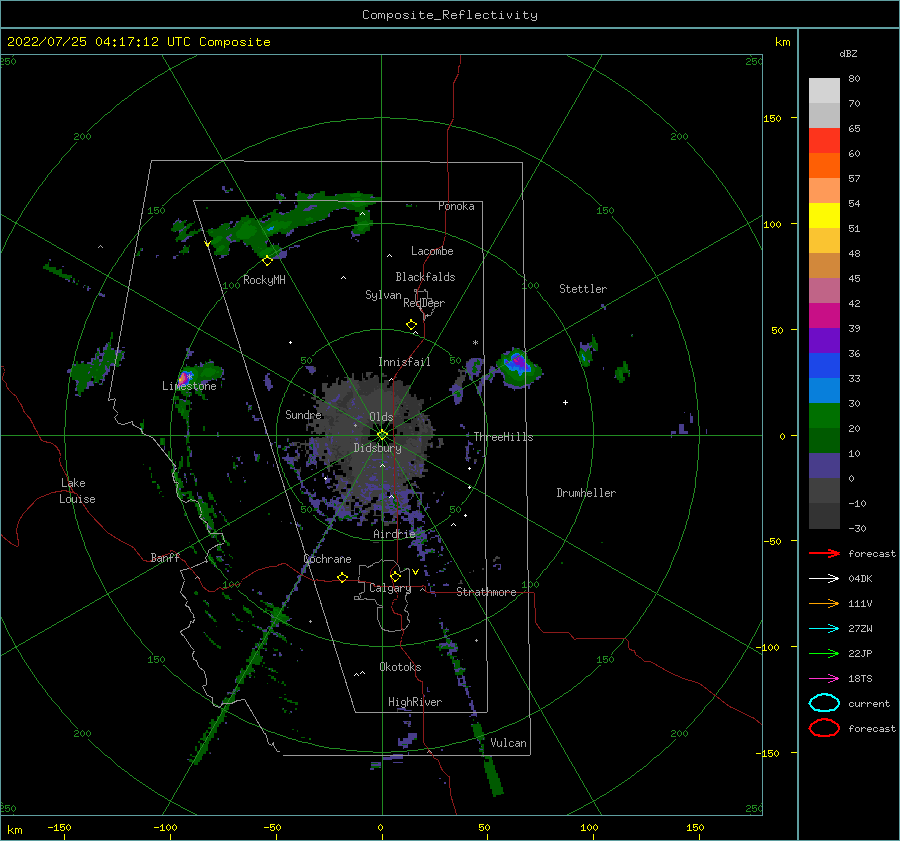This screenshot has width=900, height=841.
Task: Click the RockyMH label
Action: (x=264, y=280)
